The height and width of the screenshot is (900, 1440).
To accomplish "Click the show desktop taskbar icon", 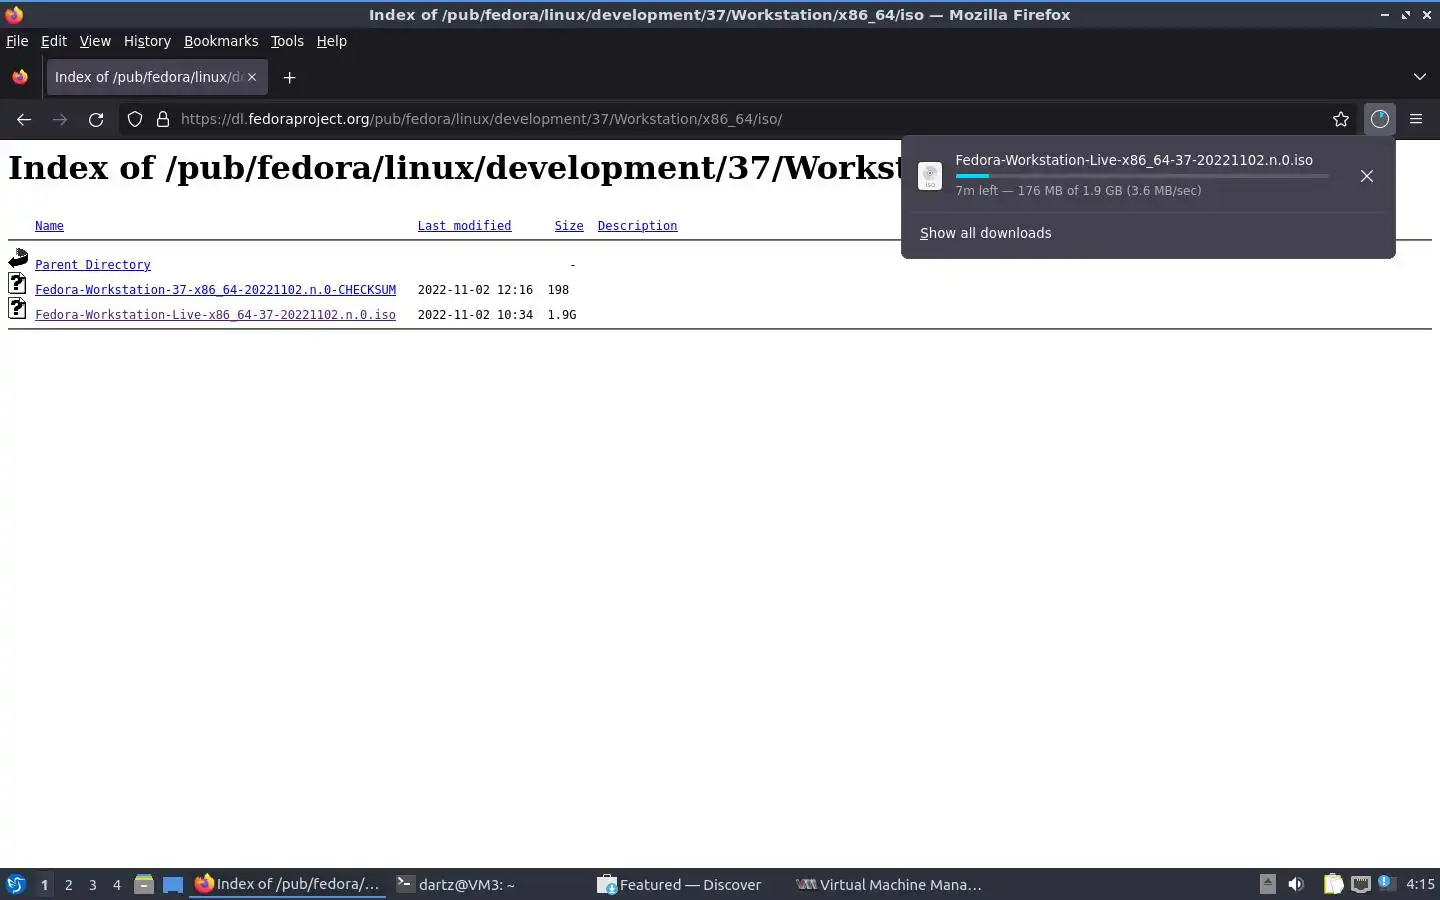I will pos(173,884).
